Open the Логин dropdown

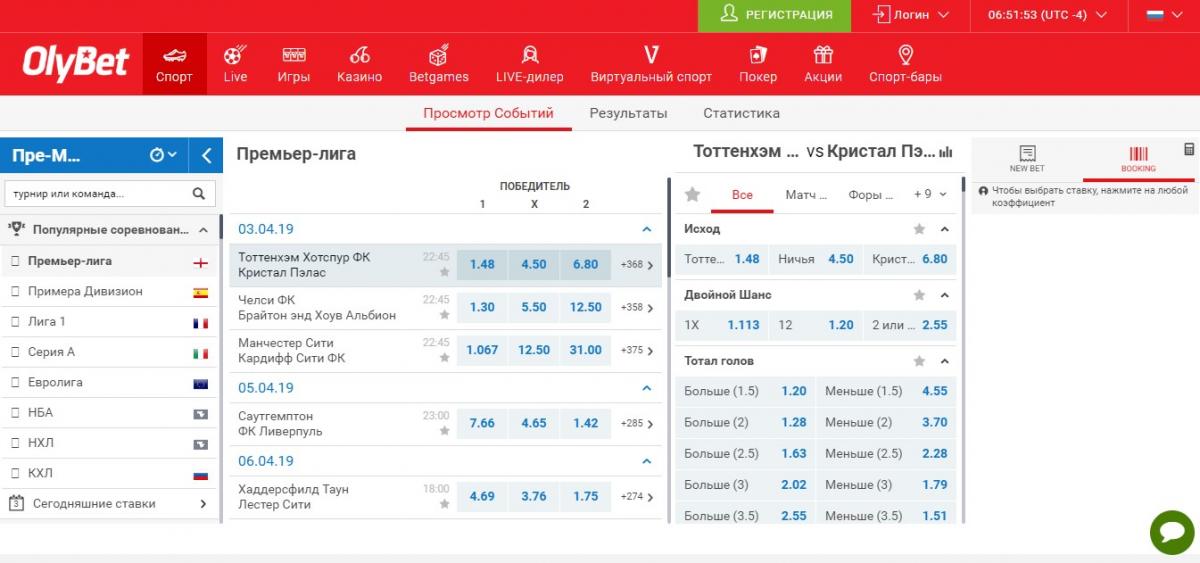point(910,15)
